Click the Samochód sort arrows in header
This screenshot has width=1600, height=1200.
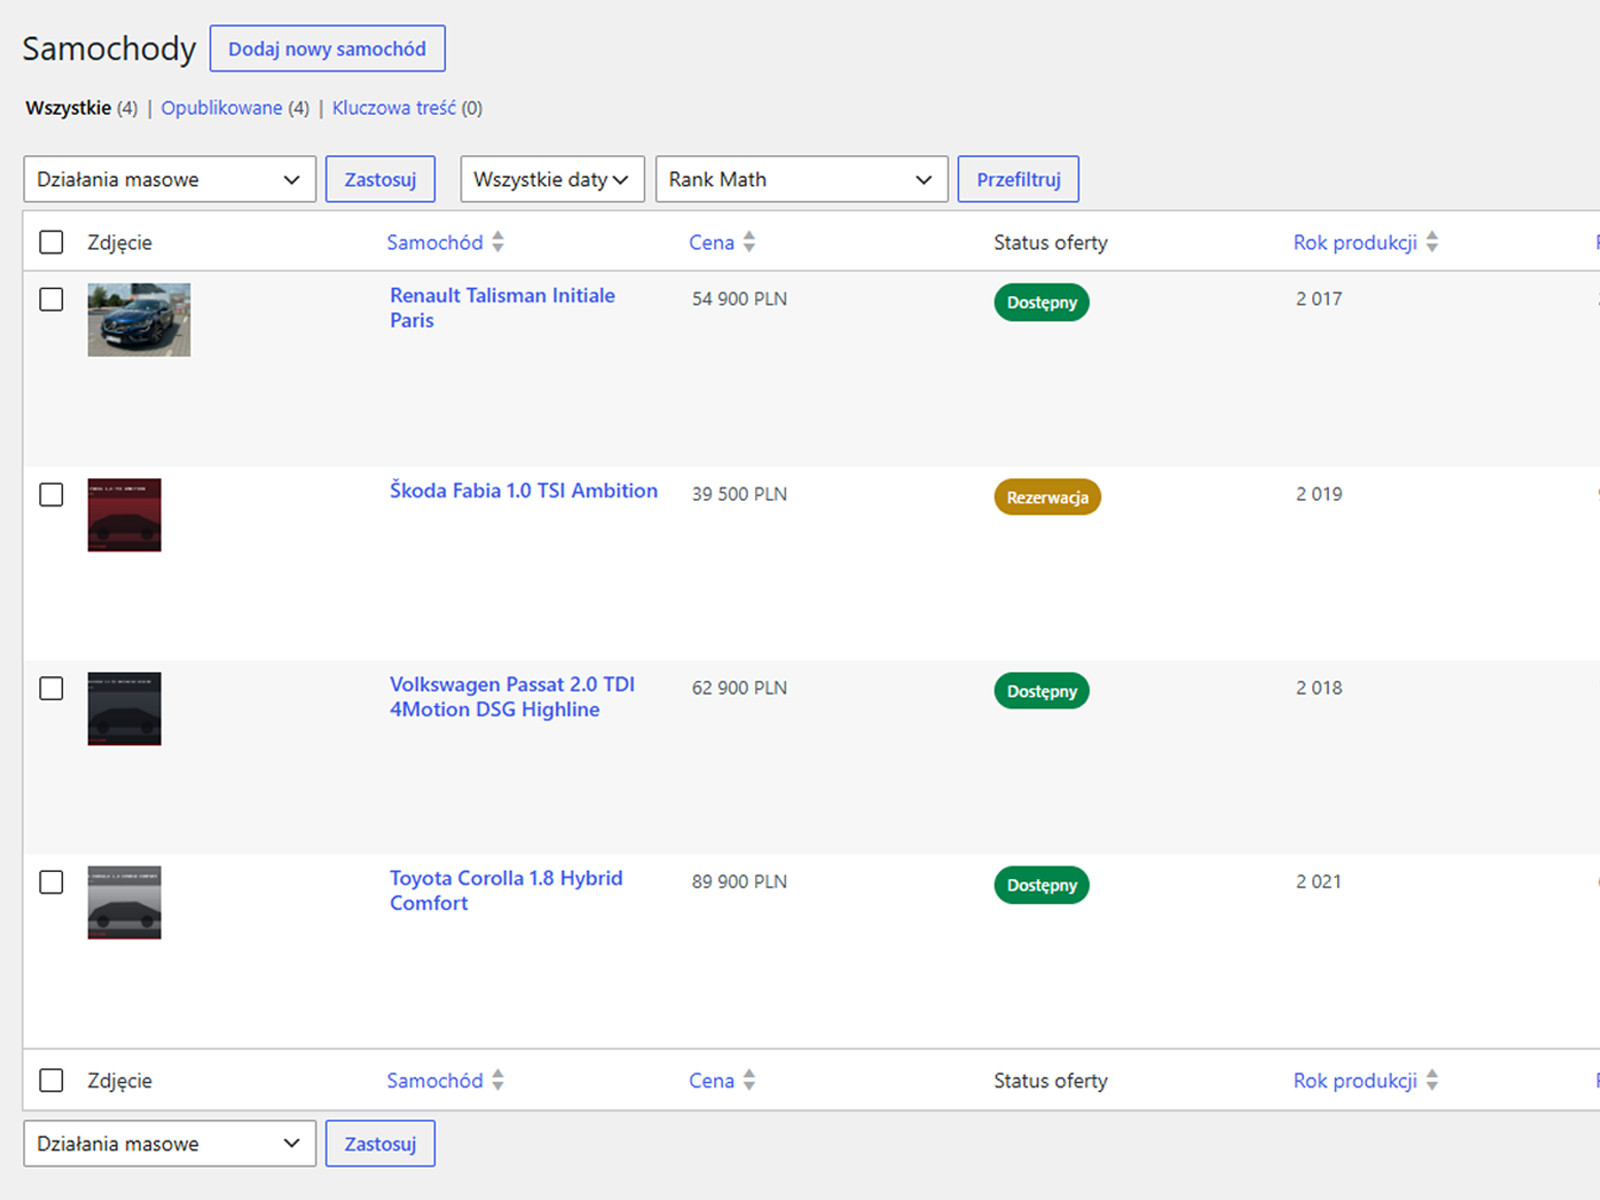(x=498, y=242)
